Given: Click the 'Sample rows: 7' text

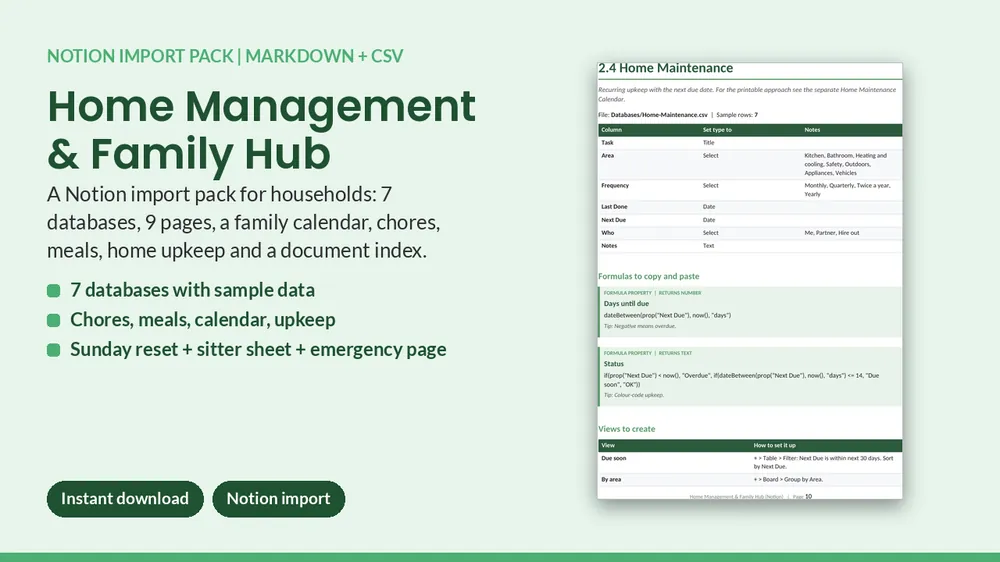Looking at the screenshot, I should (737, 115).
